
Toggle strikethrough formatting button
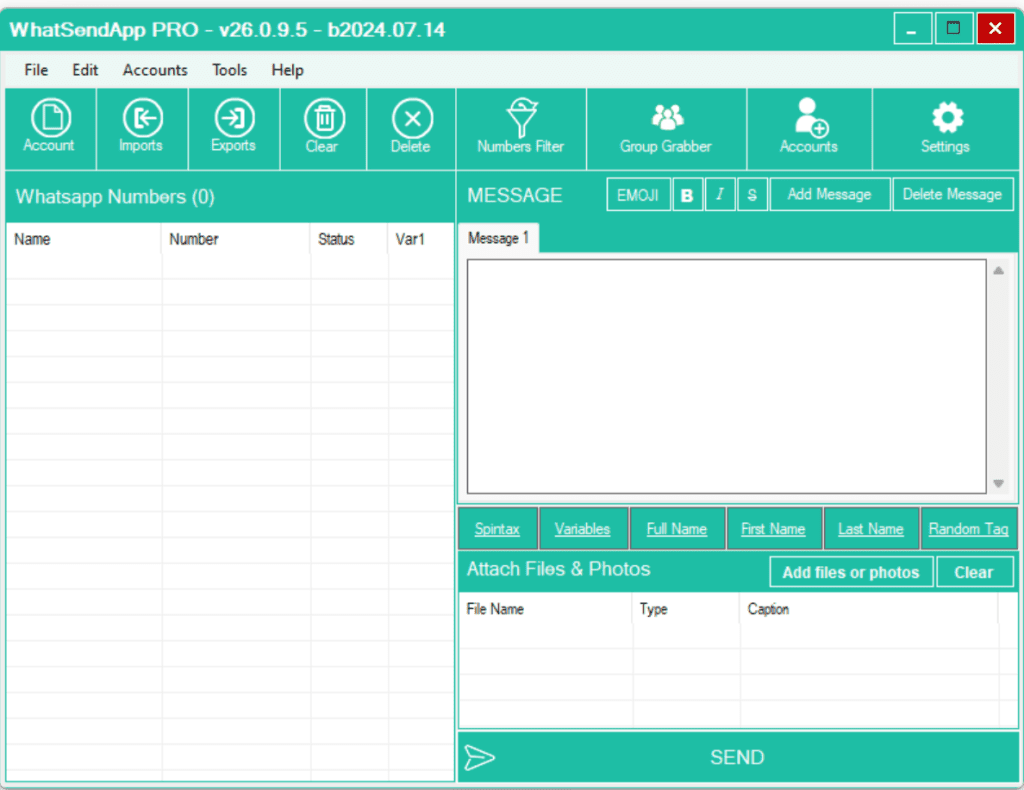pyautogui.click(x=752, y=195)
